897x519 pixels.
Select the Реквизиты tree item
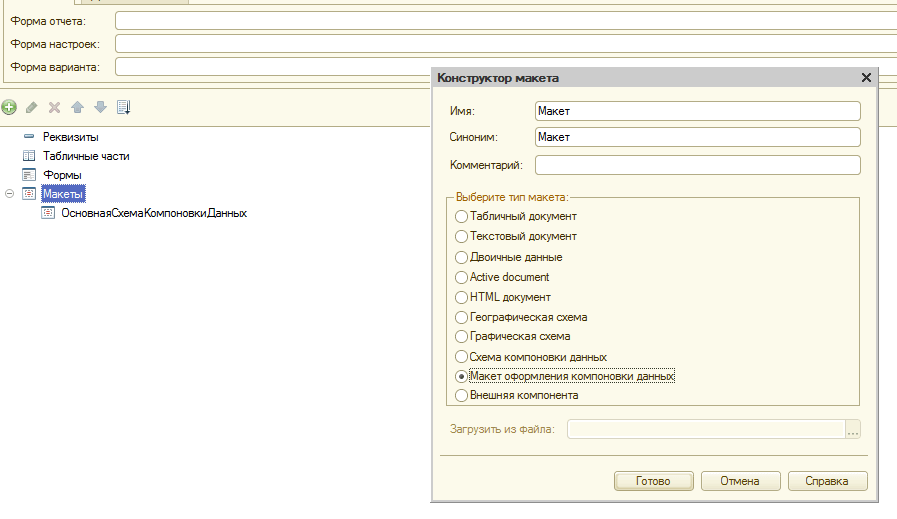(x=70, y=136)
